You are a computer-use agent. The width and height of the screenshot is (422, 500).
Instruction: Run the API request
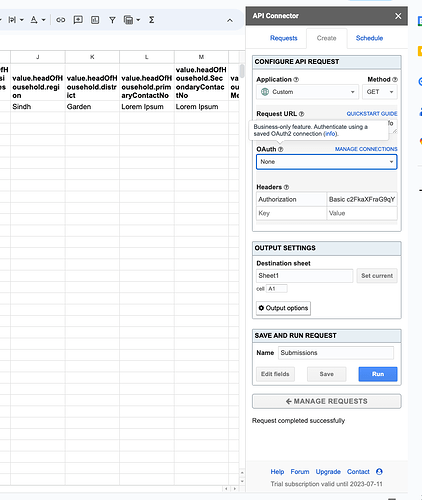[378, 374]
